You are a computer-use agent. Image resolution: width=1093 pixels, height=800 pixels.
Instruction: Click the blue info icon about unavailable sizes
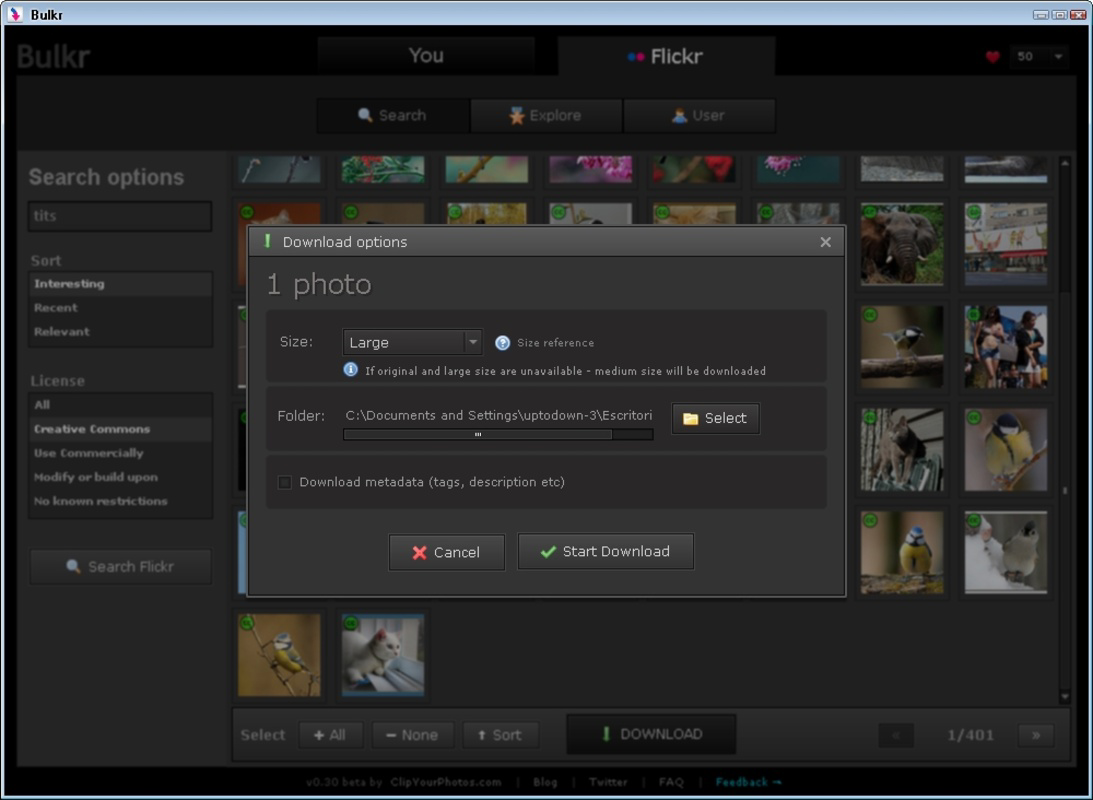351,369
